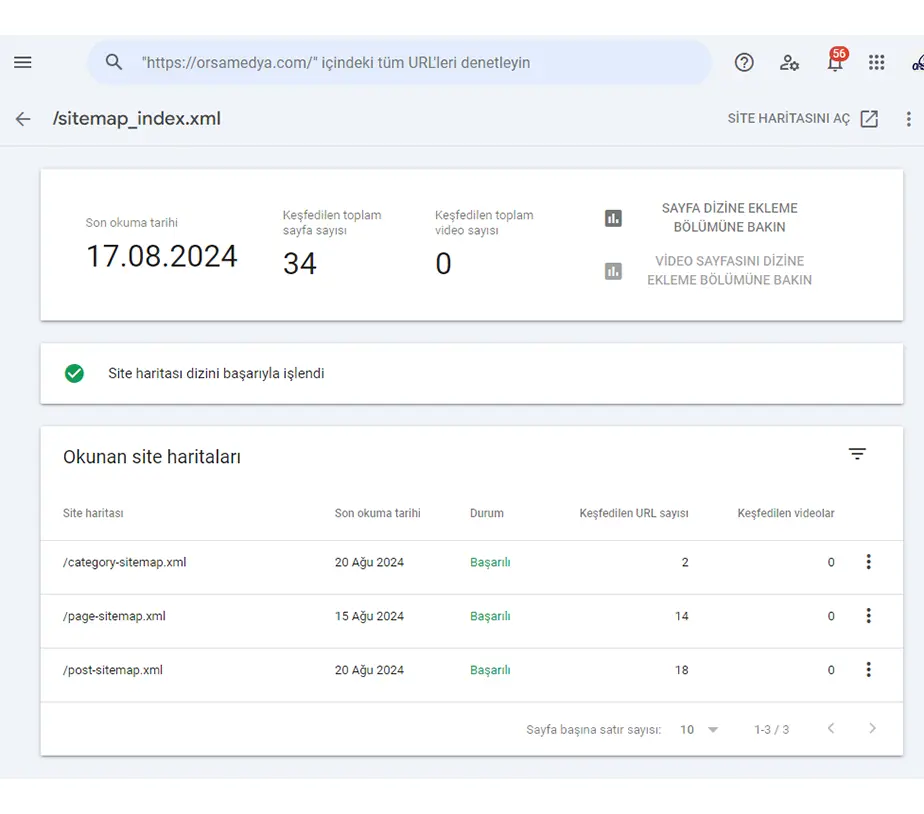Click Son okuma tarihi column header
The height and width of the screenshot is (814, 924).
pyautogui.click(x=378, y=513)
